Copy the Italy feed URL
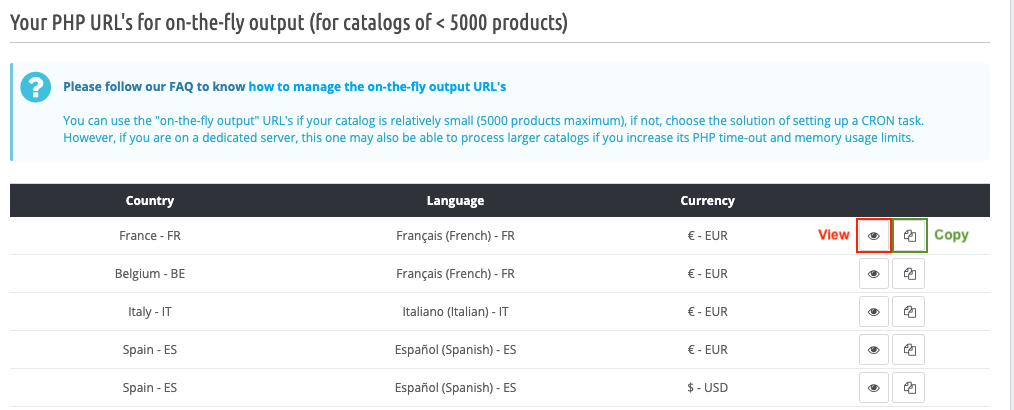 [909, 312]
